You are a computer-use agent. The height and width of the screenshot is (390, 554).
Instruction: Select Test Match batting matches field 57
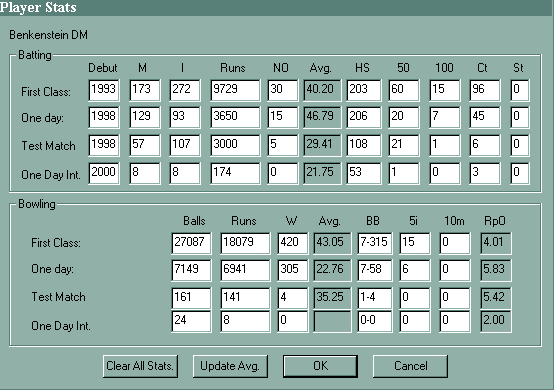tap(145, 145)
